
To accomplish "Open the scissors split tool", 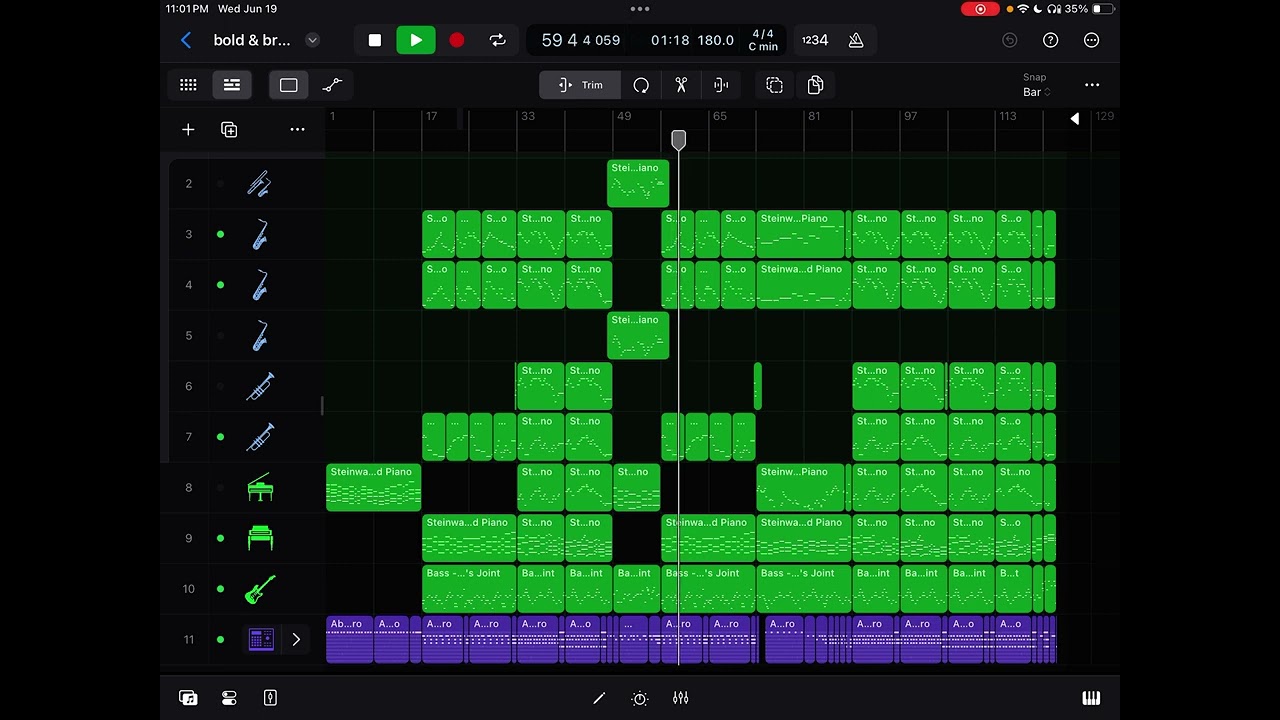I will [681, 85].
